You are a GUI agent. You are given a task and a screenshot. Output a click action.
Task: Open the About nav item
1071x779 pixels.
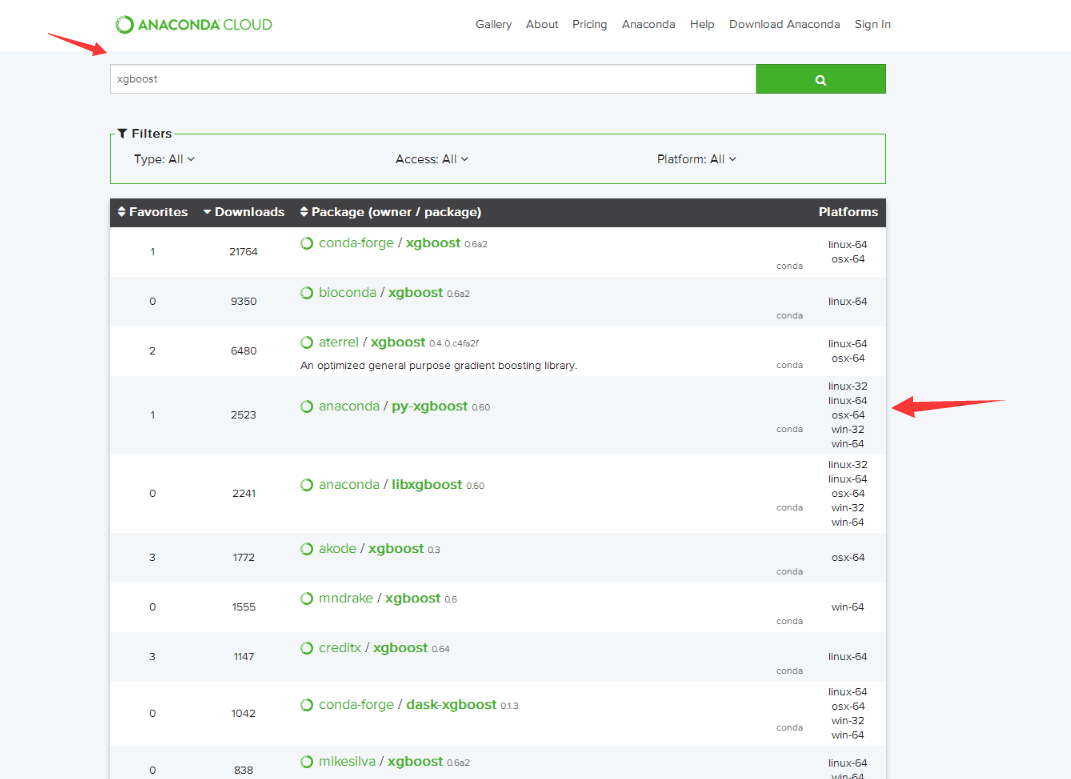[542, 25]
